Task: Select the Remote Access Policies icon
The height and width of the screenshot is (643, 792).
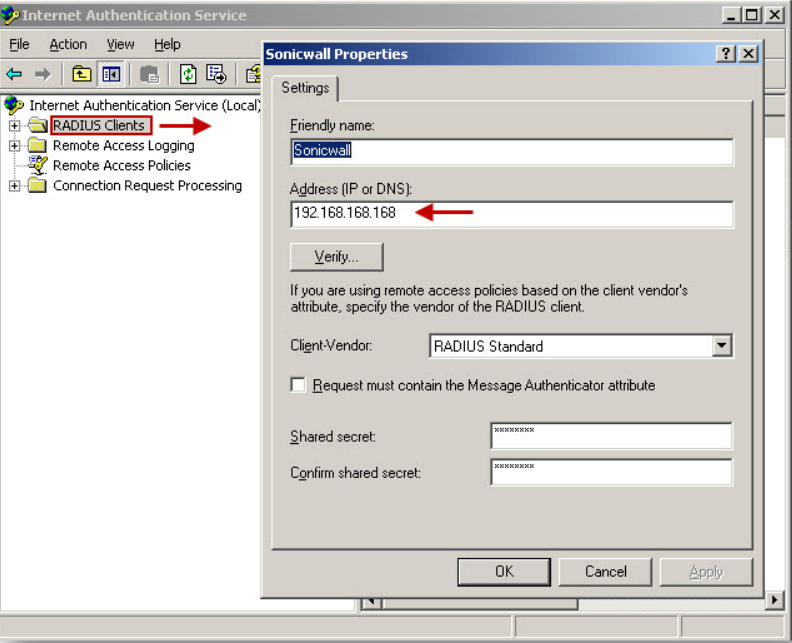Action: click(x=38, y=166)
